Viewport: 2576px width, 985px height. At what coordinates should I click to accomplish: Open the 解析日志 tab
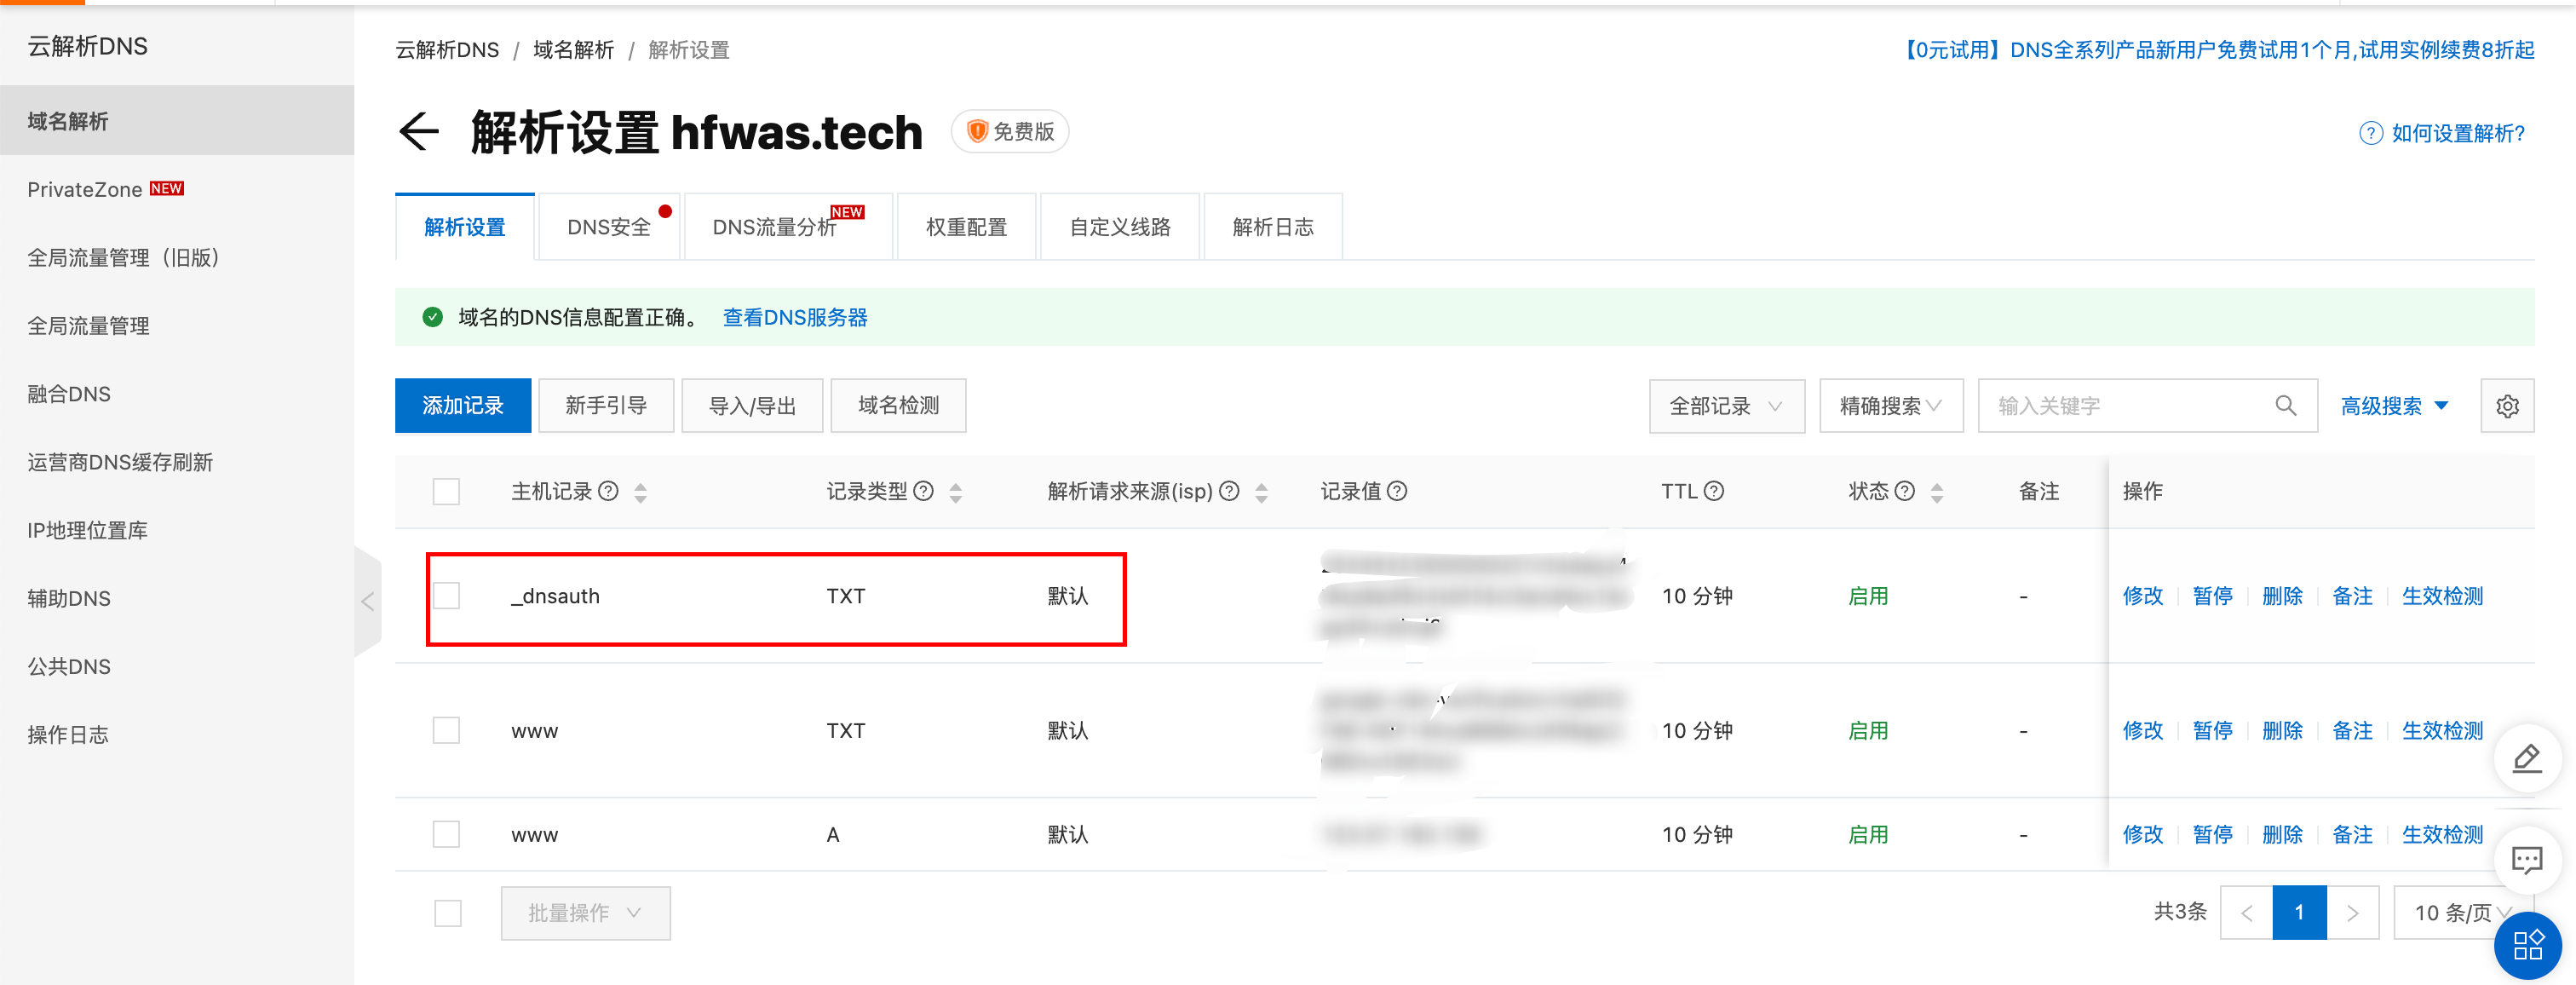[x=1272, y=227]
